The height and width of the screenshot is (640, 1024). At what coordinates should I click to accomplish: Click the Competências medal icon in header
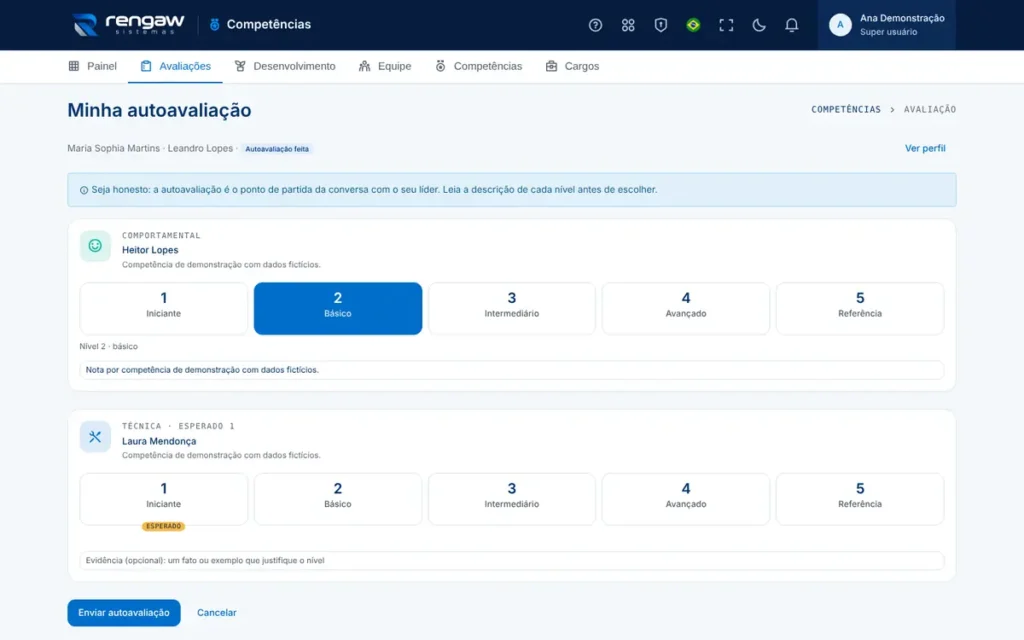[x=214, y=24]
